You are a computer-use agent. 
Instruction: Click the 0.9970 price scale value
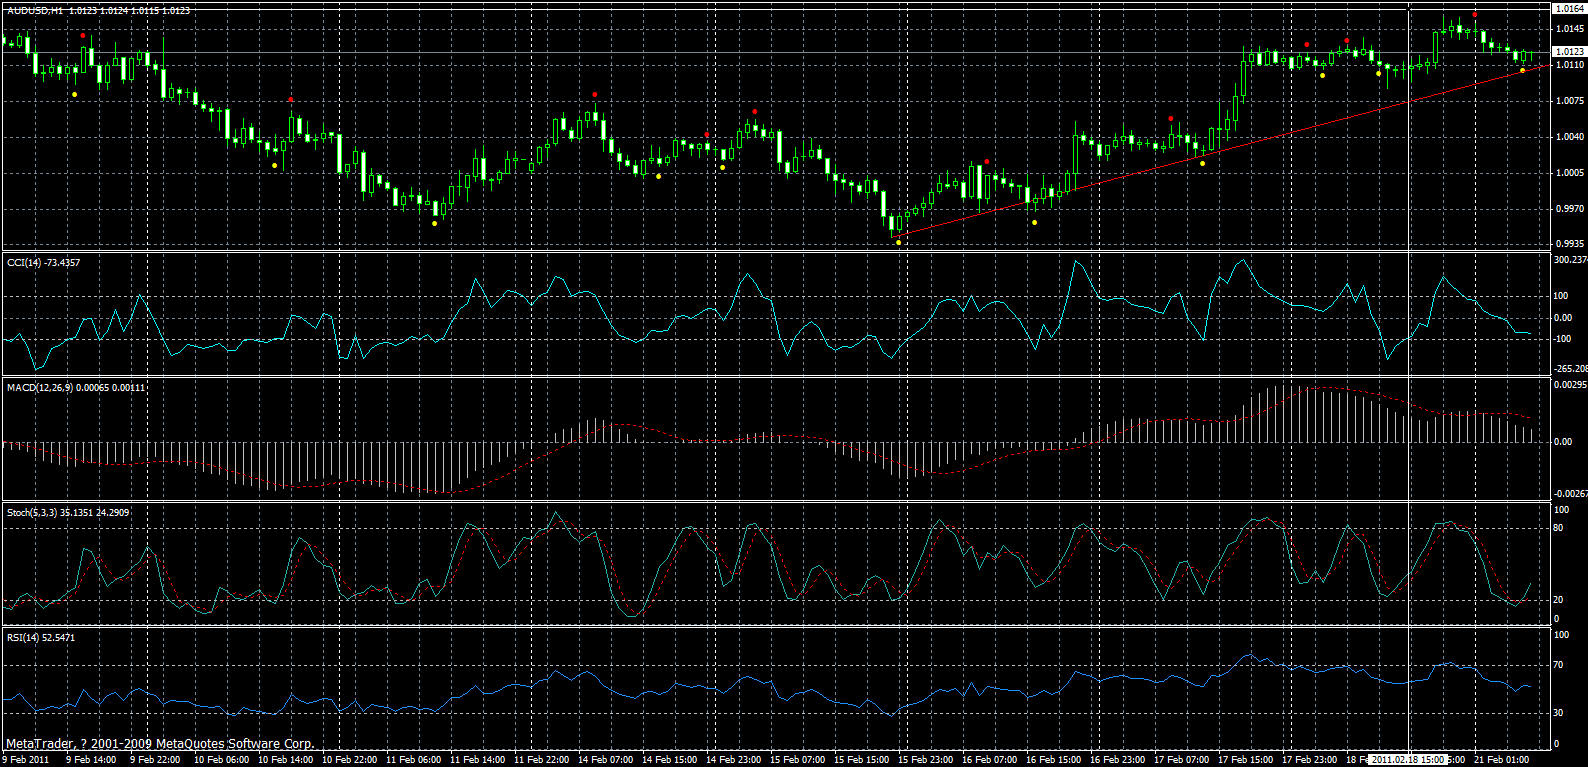click(x=1568, y=209)
